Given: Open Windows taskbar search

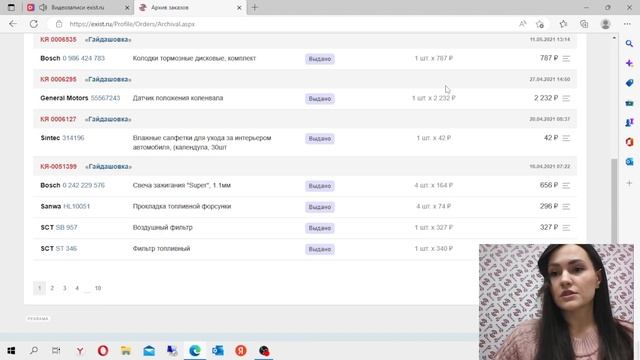Looking at the screenshot, I should 34,351.
